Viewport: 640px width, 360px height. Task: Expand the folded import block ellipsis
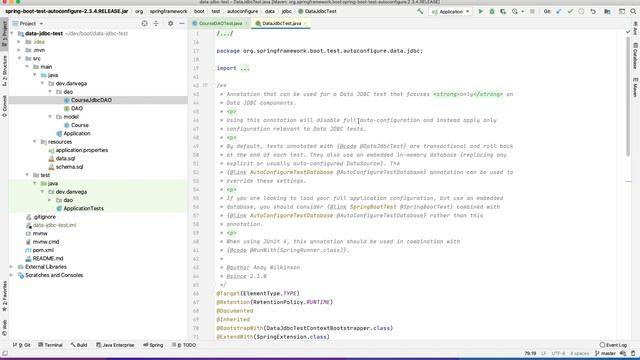pos(244,68)
